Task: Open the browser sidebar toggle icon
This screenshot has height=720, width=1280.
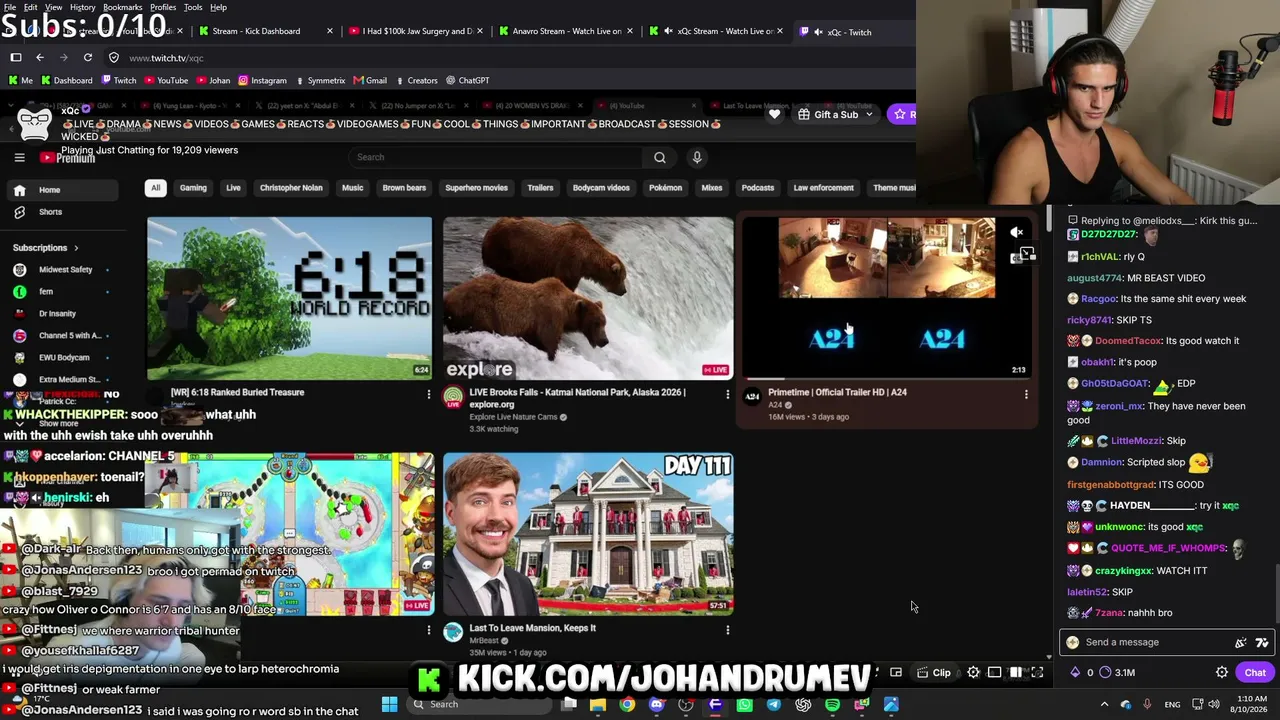Action: point(16,58)
